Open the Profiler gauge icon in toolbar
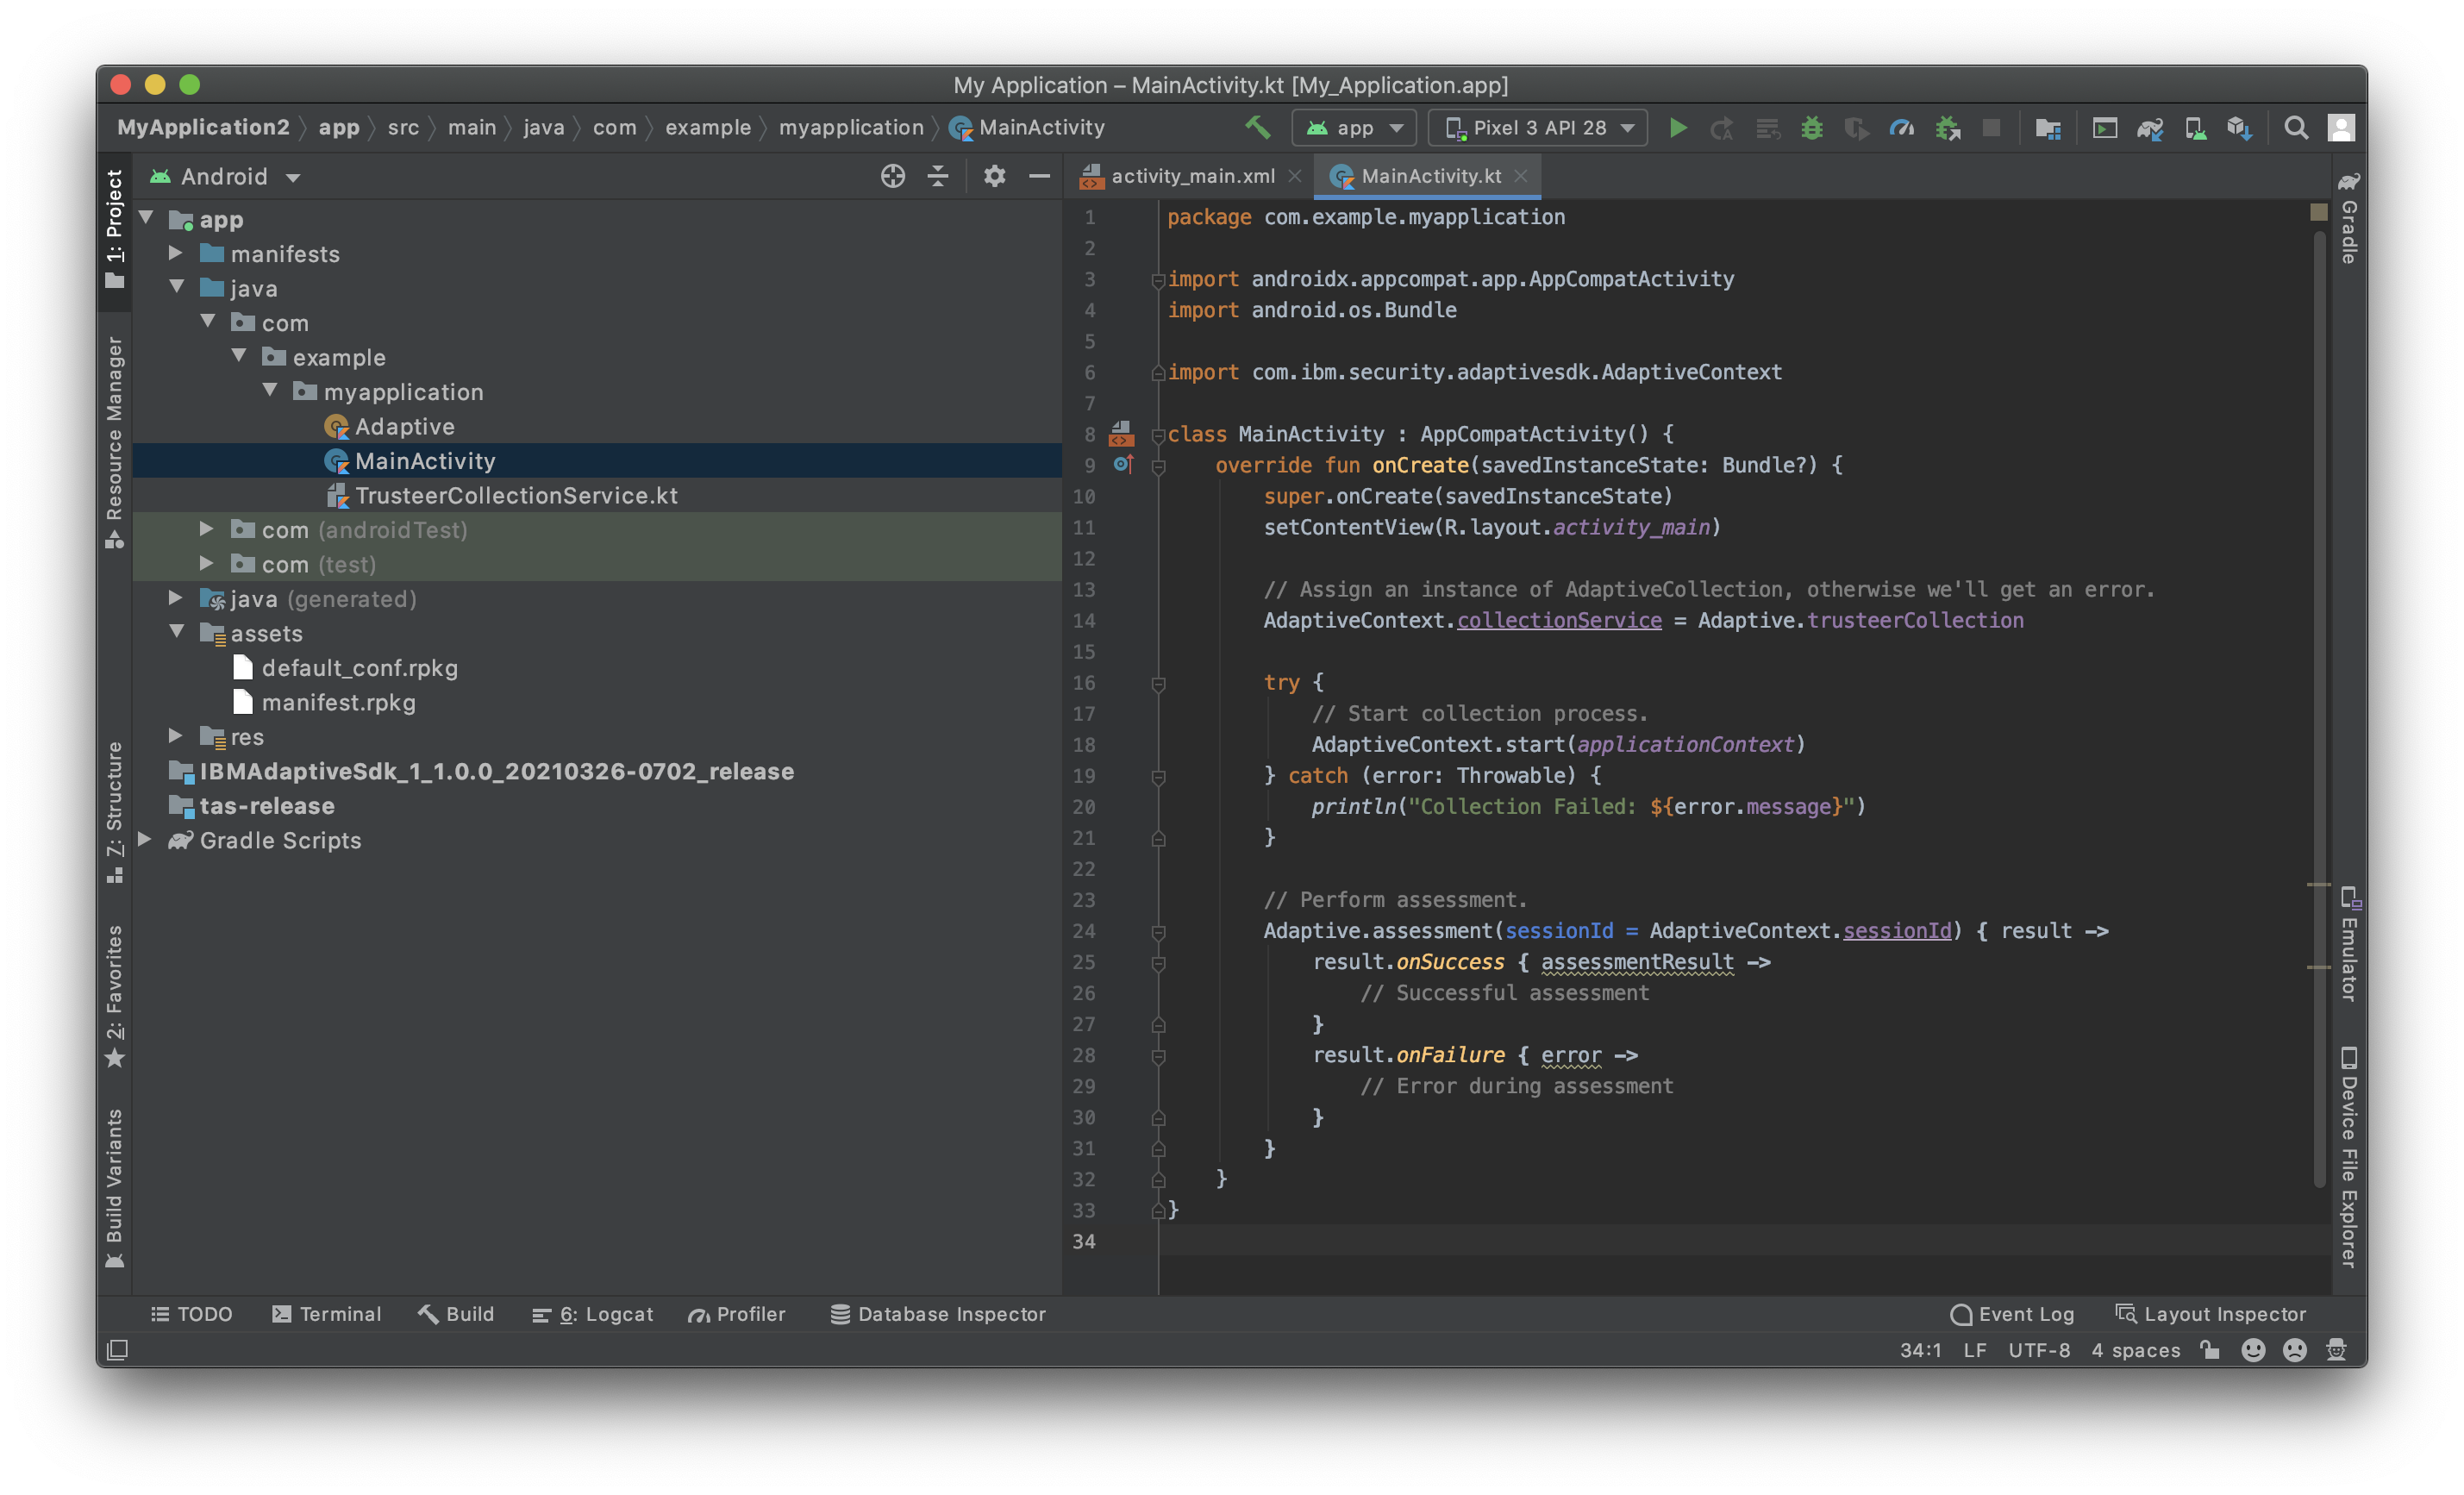This screenshot has width=2464, height=1495. coord(1902,128)
